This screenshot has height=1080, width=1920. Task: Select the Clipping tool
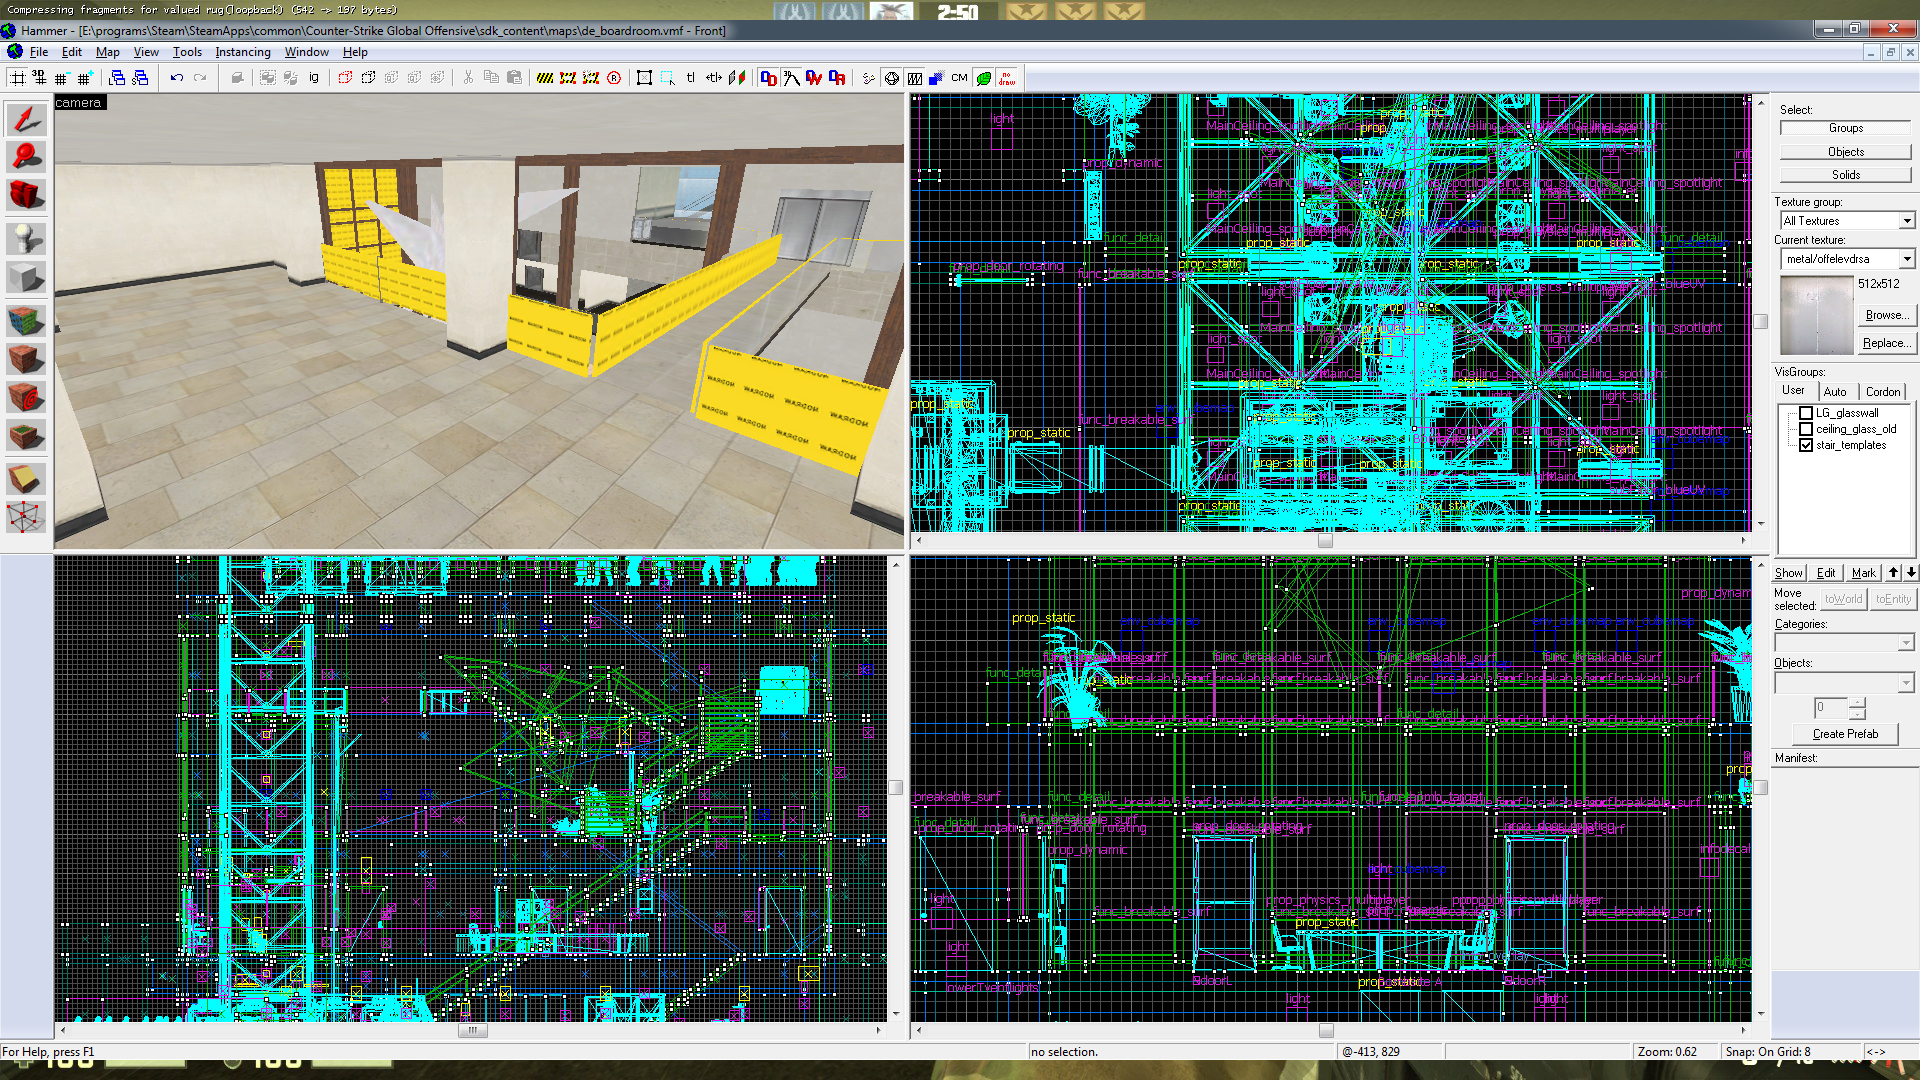[x=26, y=479]
